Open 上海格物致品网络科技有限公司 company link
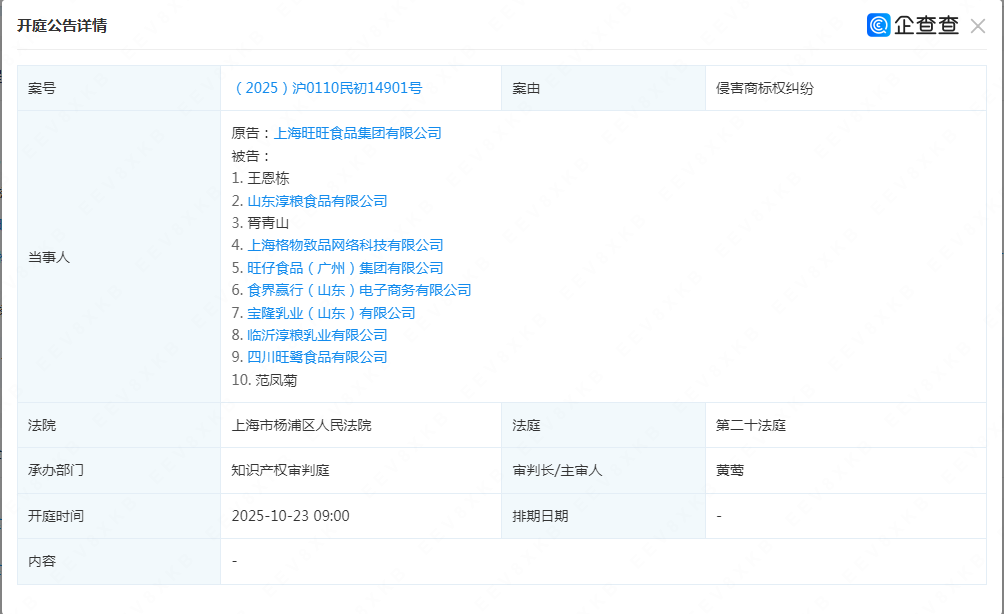1004x614 pixels. pos(345,245)
